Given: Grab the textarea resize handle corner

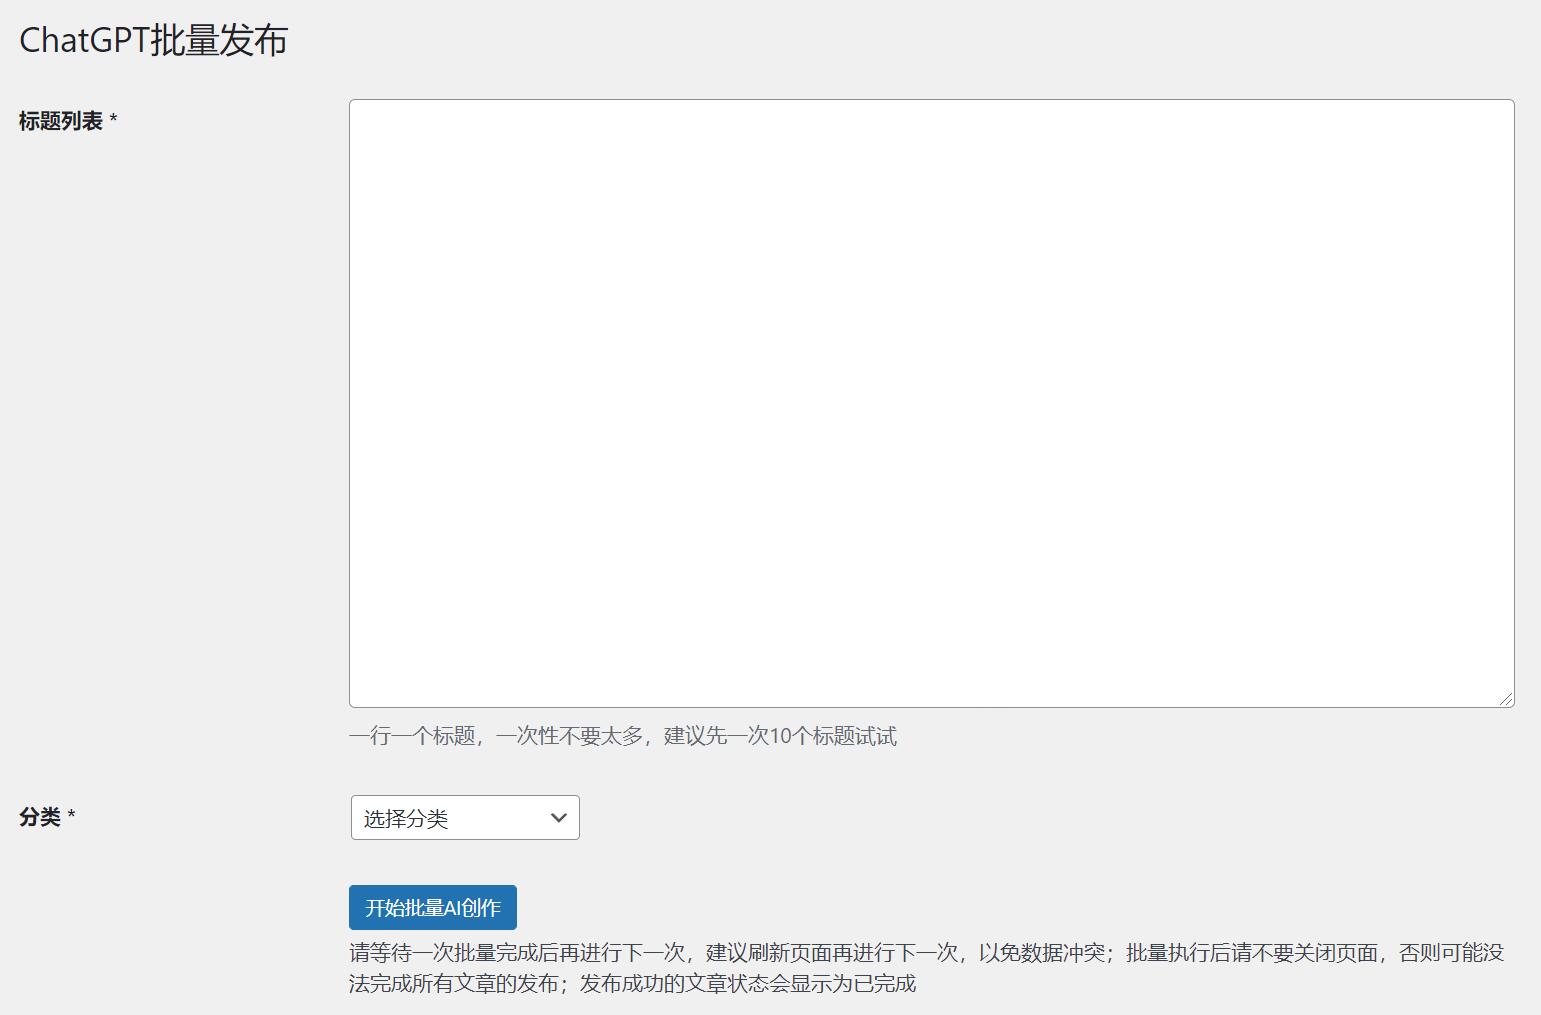Looking at the screenshot, I should [1506, 699].
